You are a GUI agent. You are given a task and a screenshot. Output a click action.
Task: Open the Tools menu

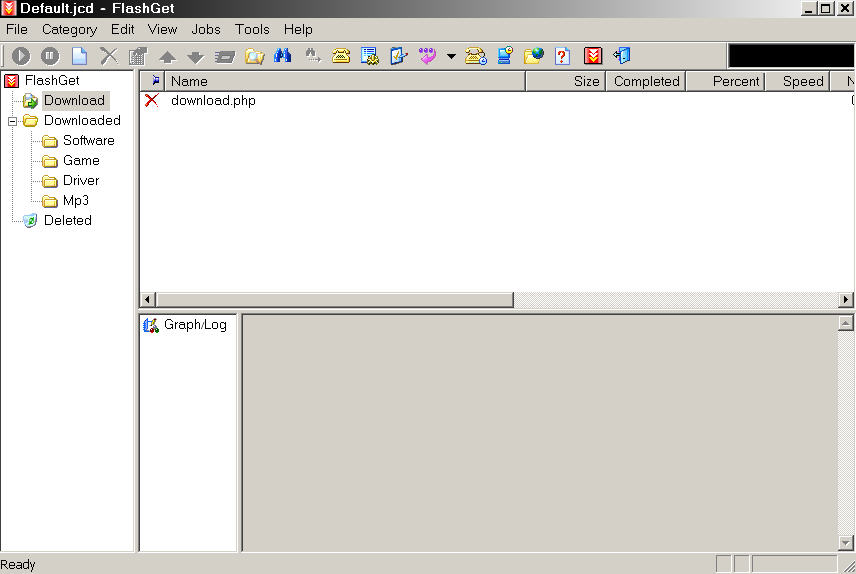(x=252, y=29)
